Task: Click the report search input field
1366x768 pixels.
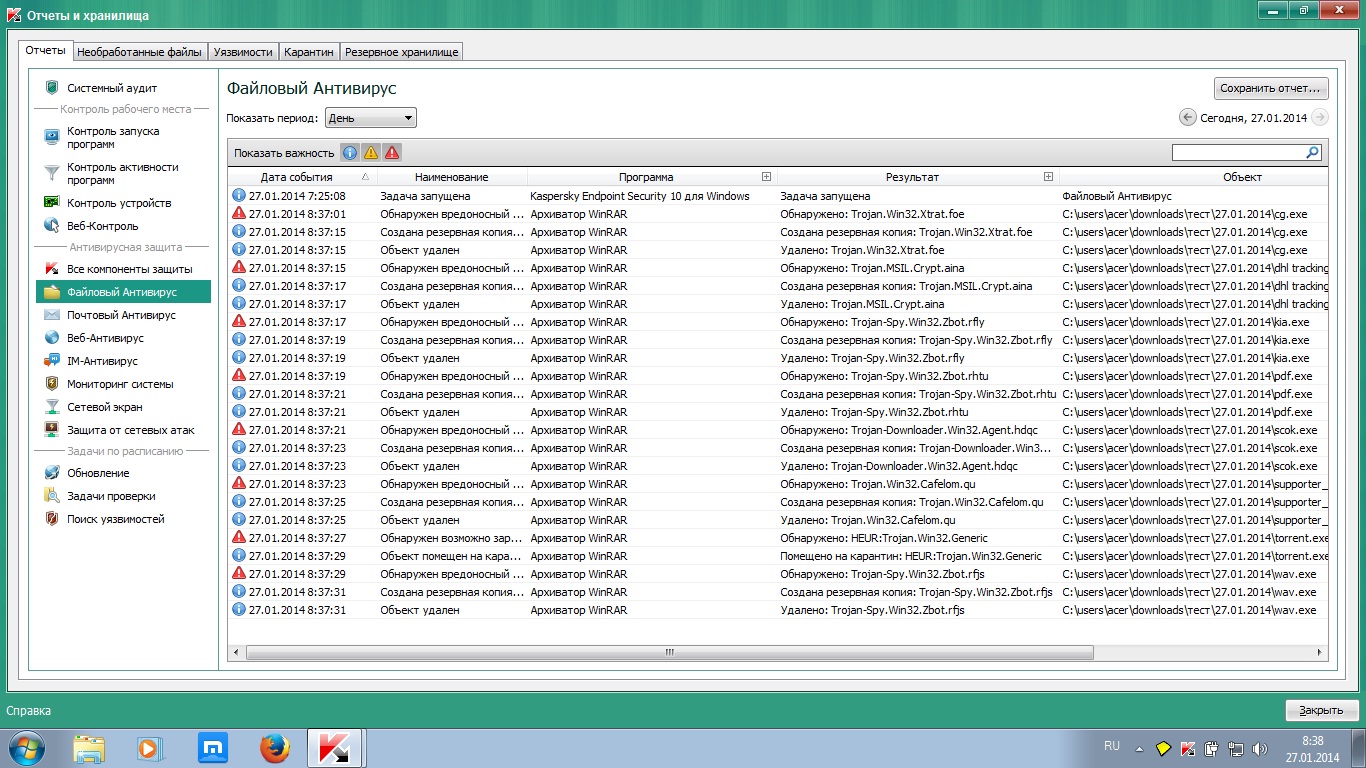Action: click(1238, 153)
